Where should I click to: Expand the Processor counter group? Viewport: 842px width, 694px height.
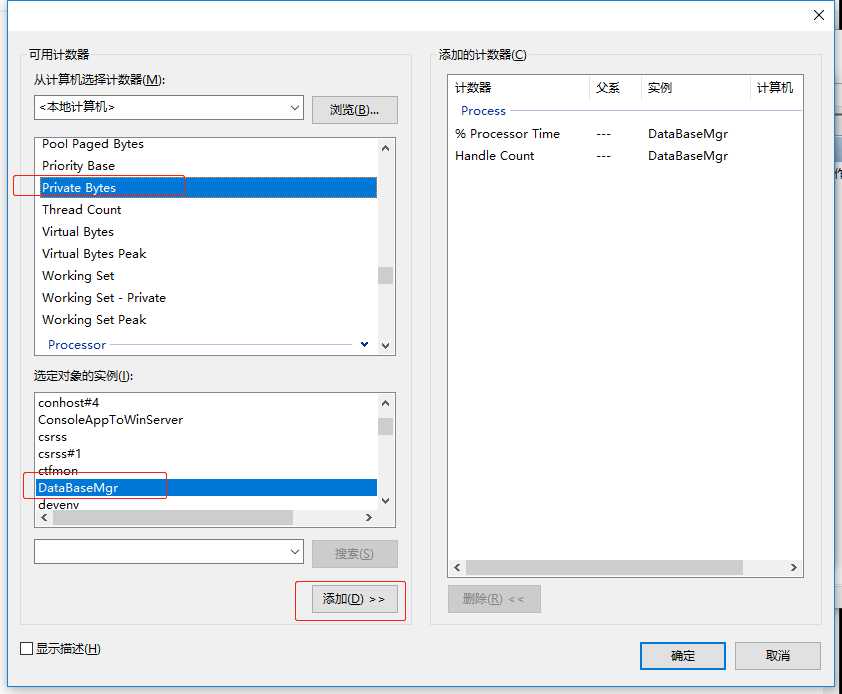point(365,344)
